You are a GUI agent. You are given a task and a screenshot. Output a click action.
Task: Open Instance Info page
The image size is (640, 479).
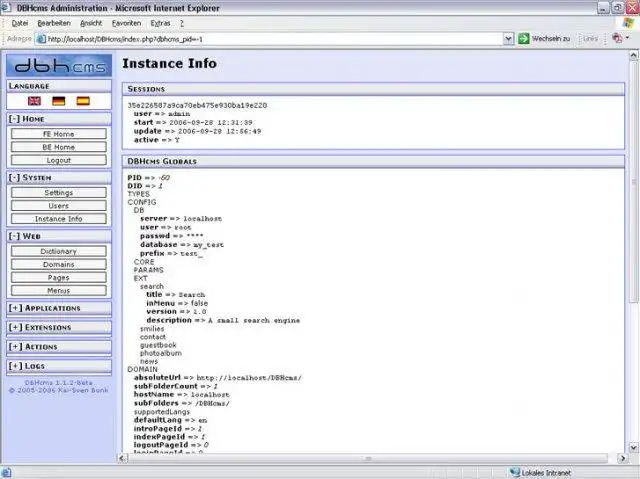pos(59,219)
